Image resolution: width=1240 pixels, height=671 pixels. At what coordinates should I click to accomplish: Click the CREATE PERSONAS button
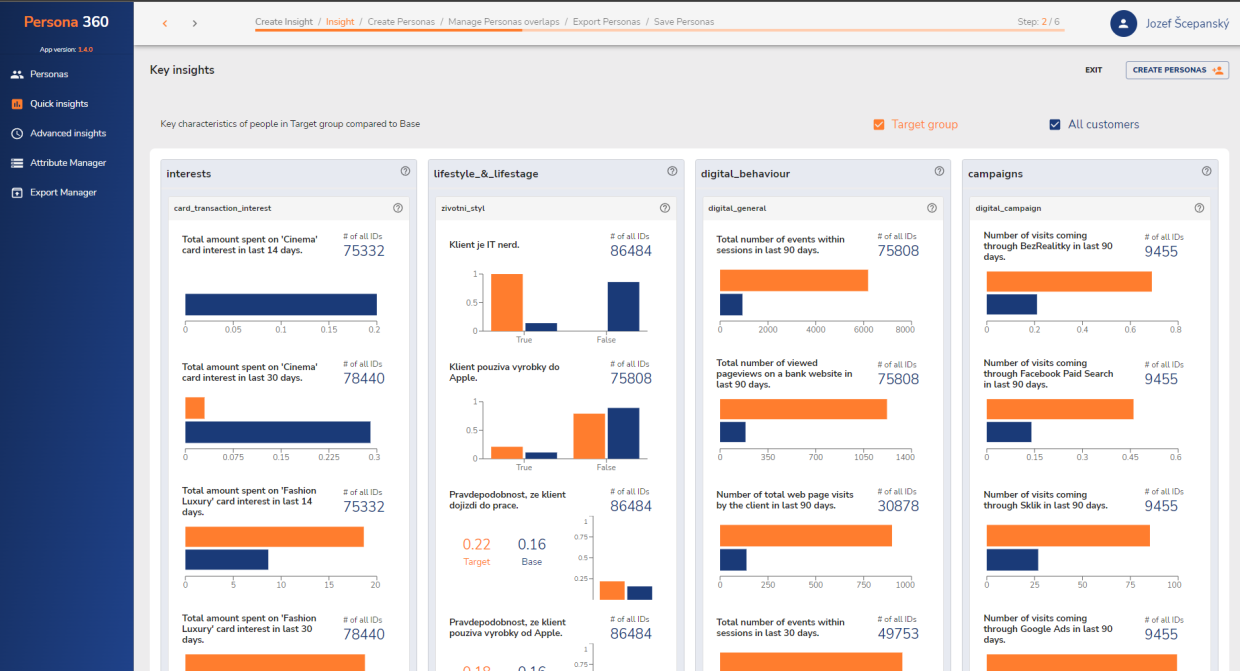1177,70
